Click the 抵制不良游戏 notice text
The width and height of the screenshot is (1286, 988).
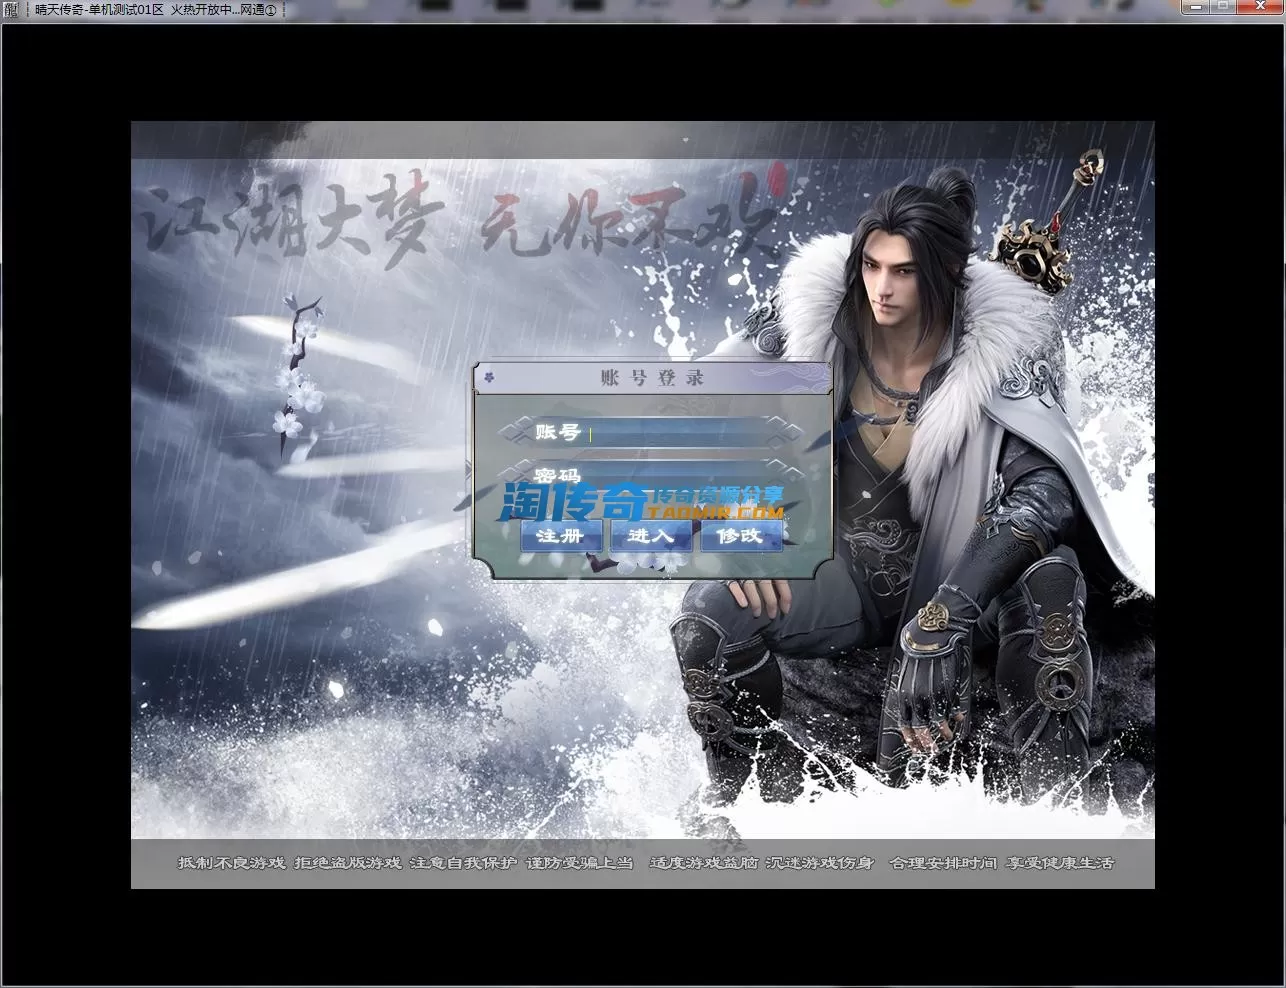(x=231, y=863)
